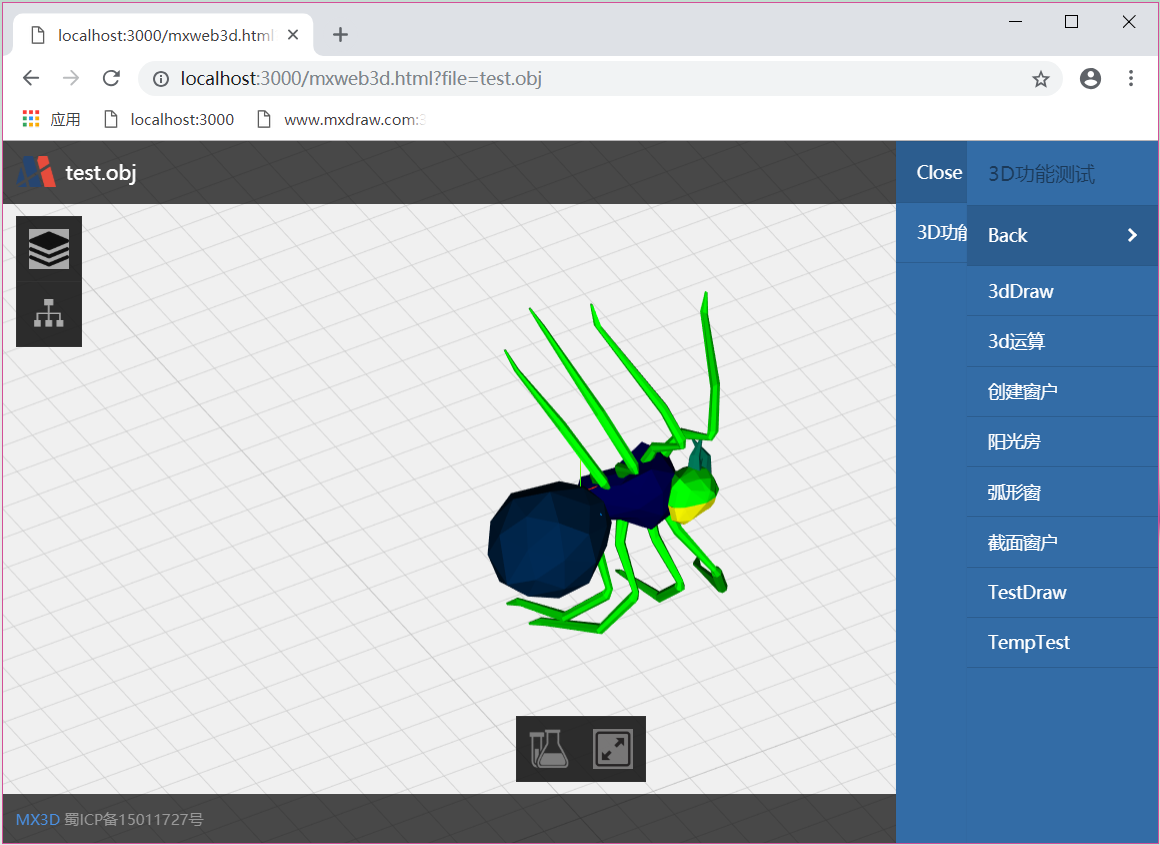The height and width of the screenshot is (845, 1160).
Task: Maximize the browser window
Action: (1070, 22)
